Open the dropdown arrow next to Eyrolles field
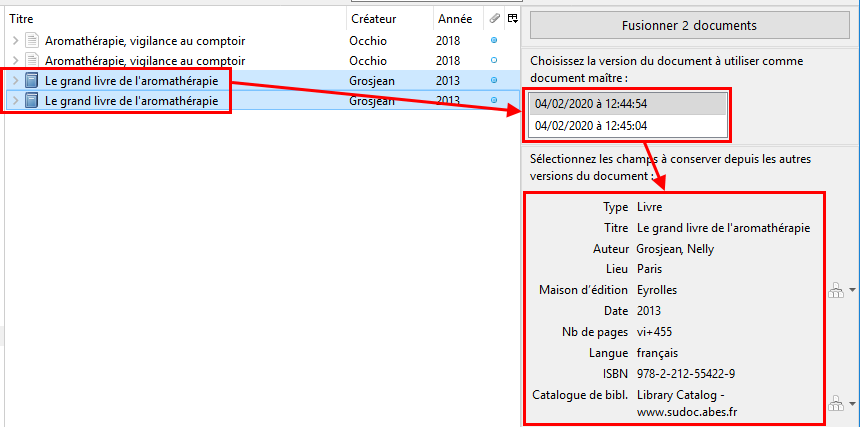The height and width of the screenshot is (427, 860). [x=852, y=291]
